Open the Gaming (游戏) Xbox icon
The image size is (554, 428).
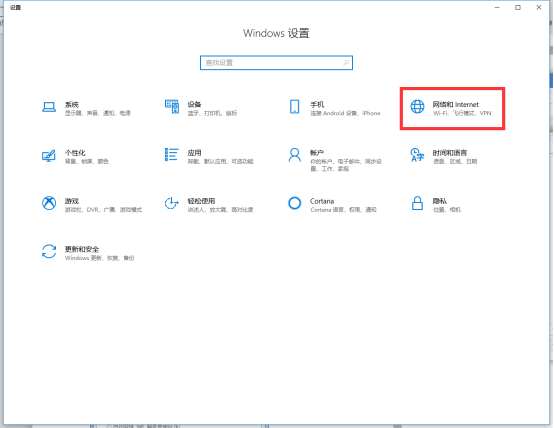[49, 203]
